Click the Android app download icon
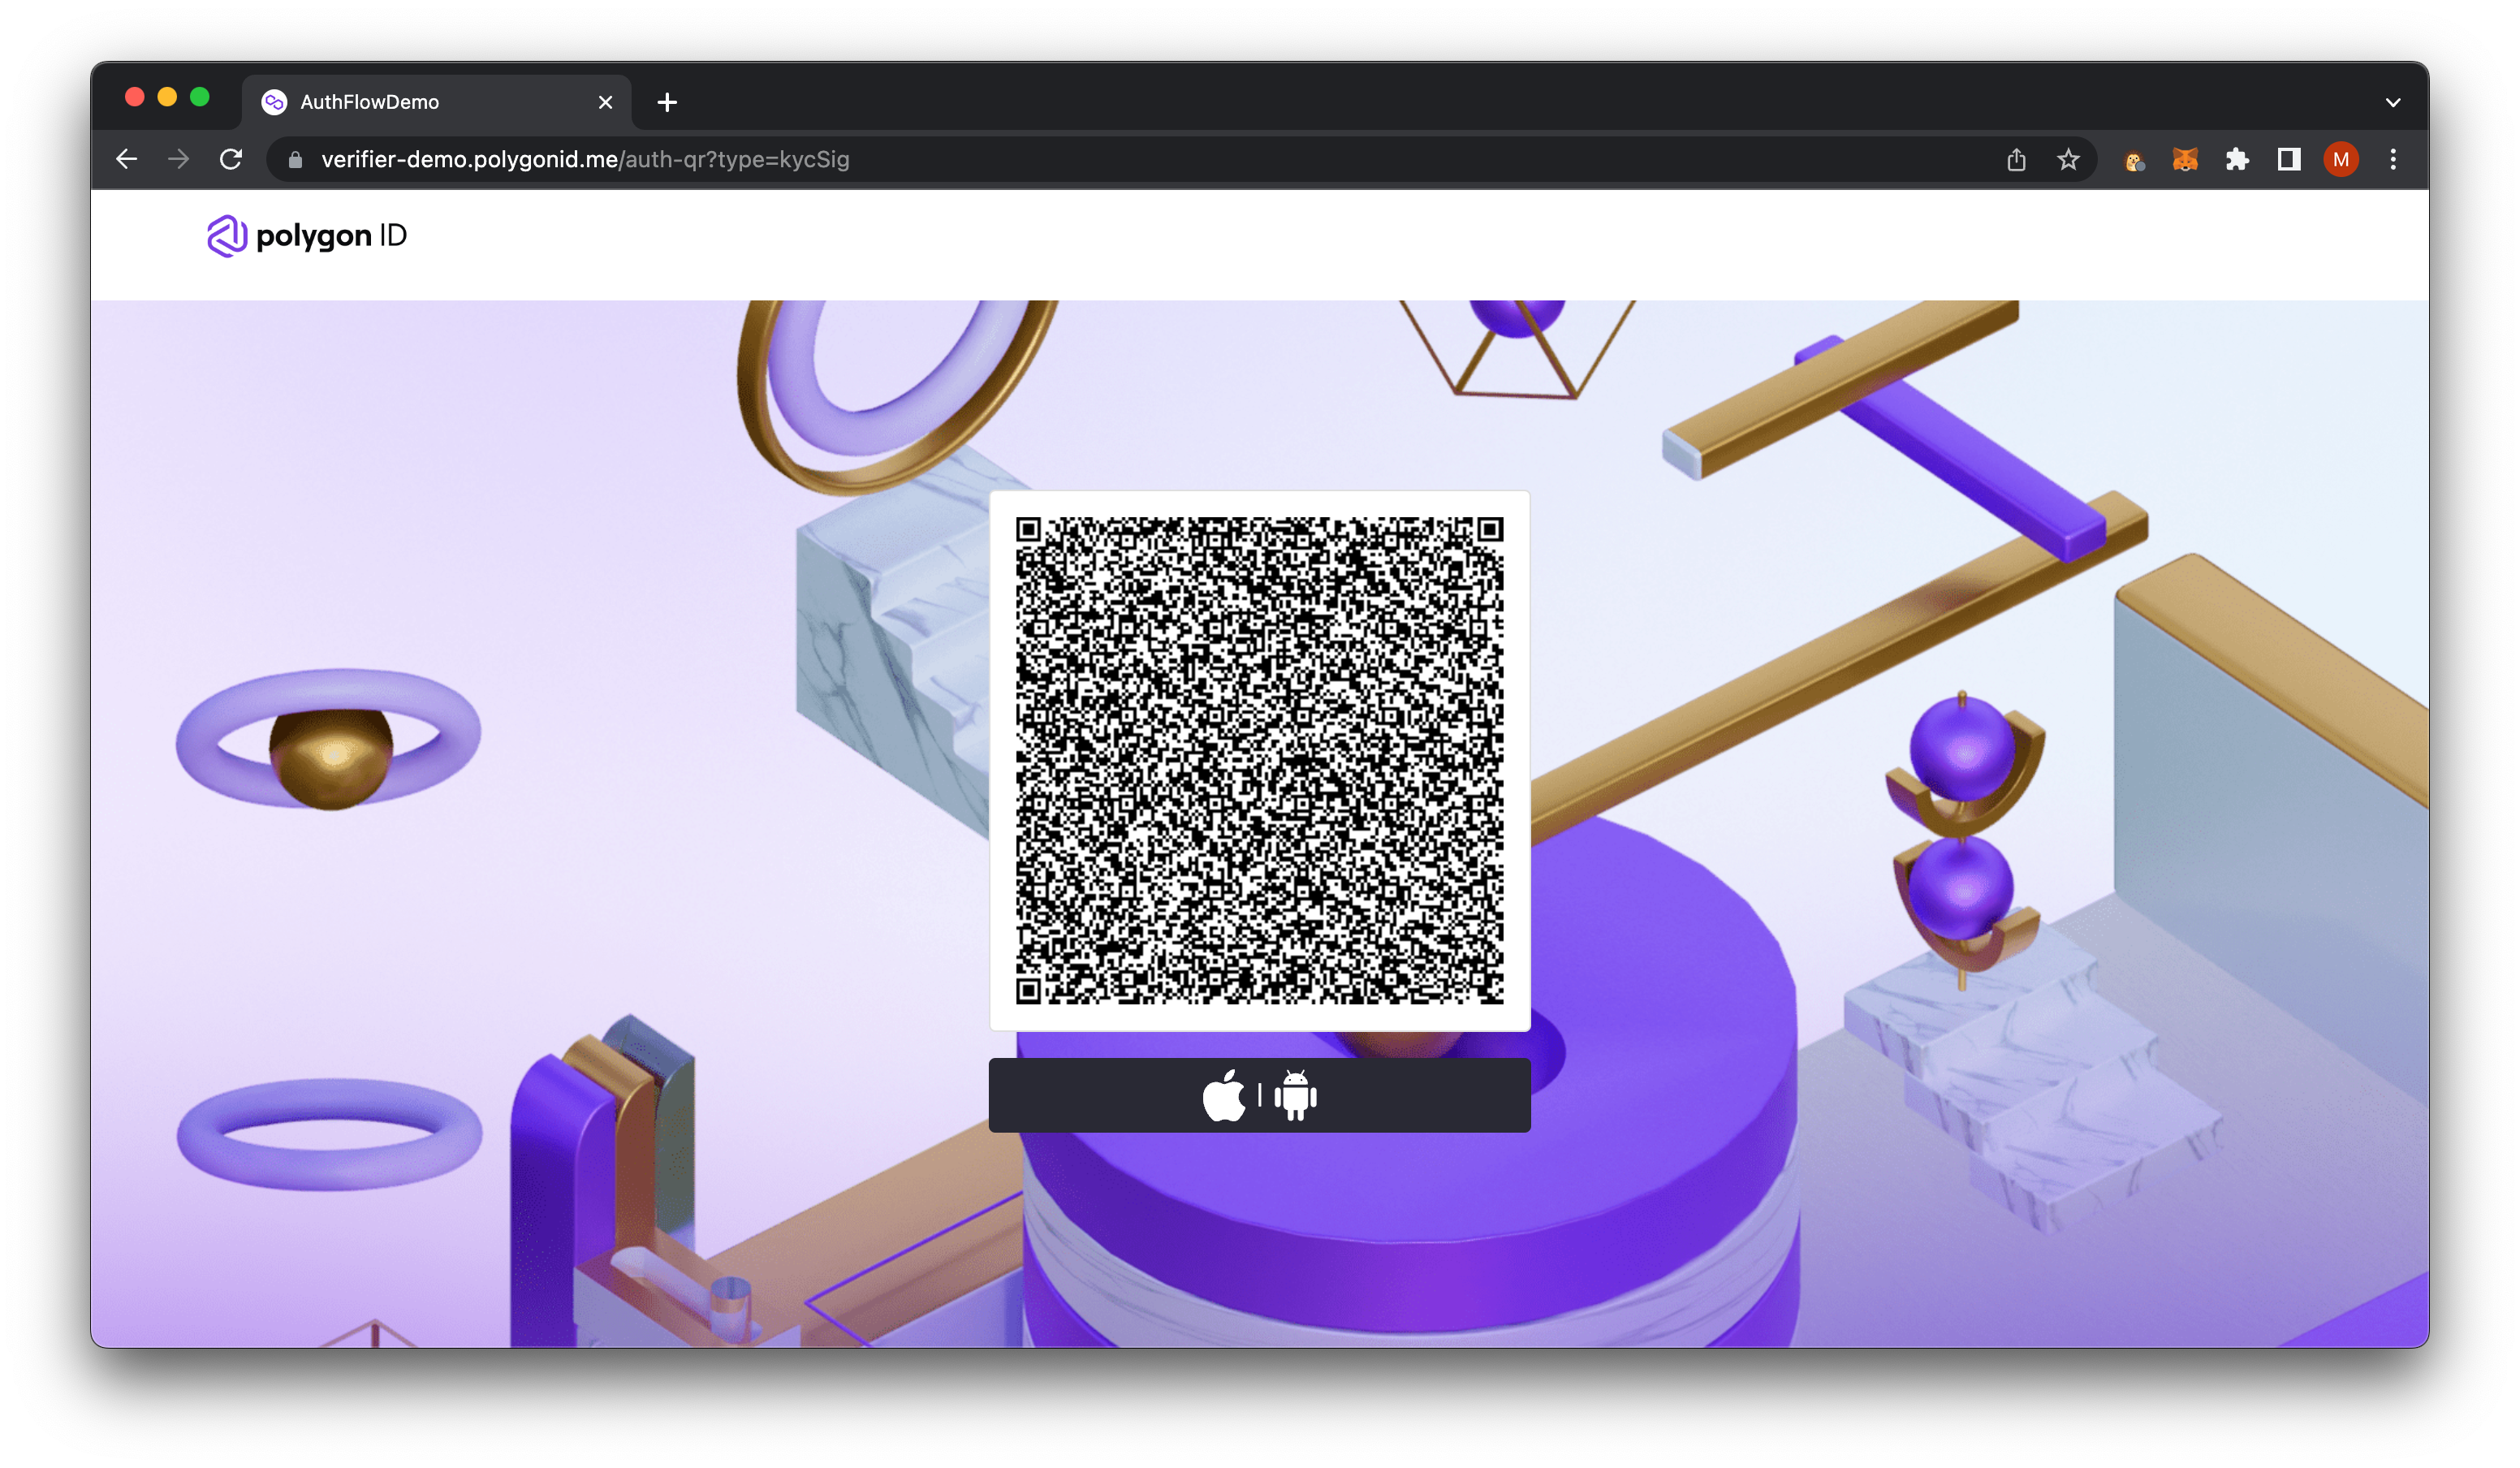2520x1468 pixels. pos(1296,1095)
